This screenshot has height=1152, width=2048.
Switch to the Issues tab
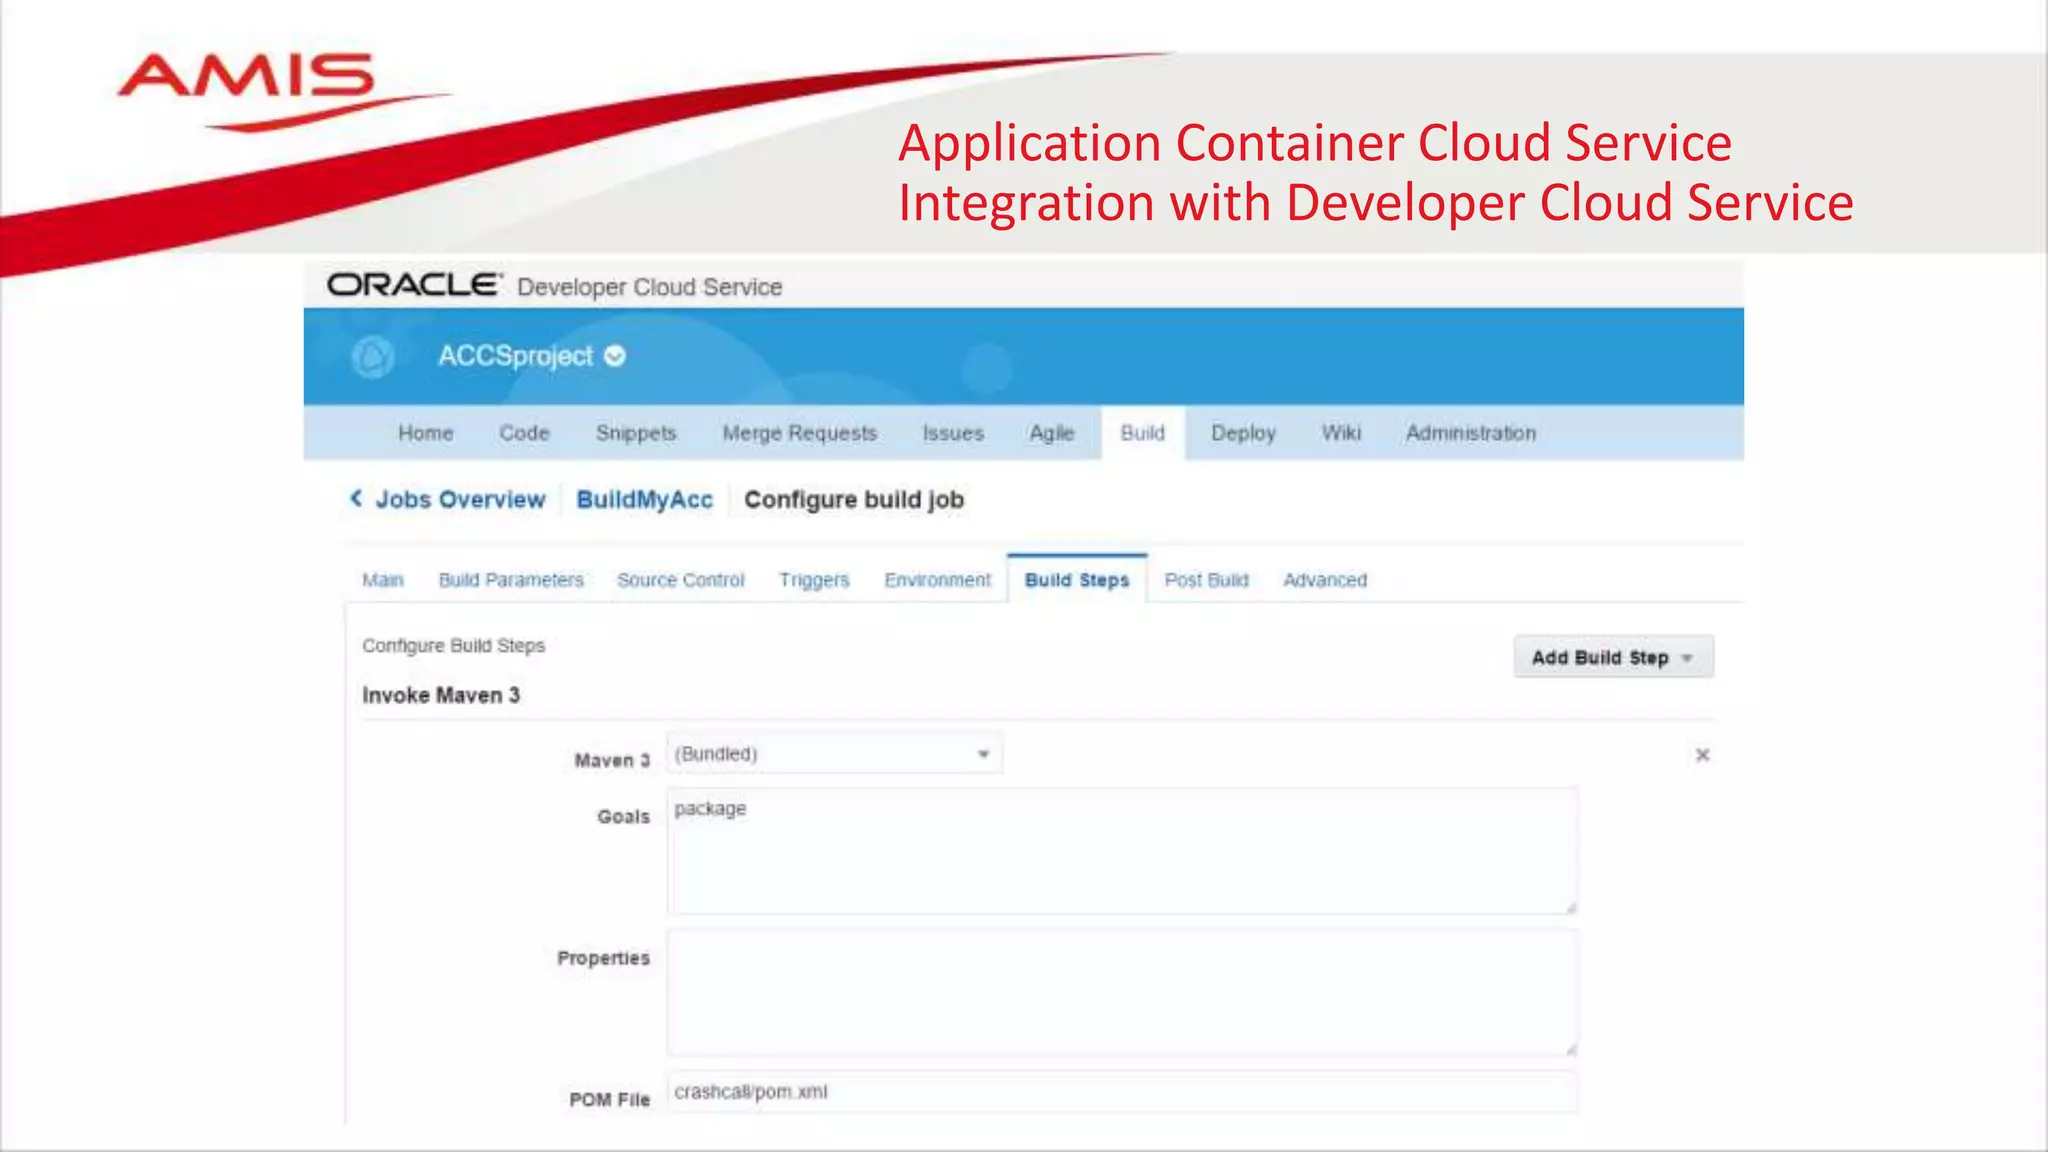tap(953, 433)
